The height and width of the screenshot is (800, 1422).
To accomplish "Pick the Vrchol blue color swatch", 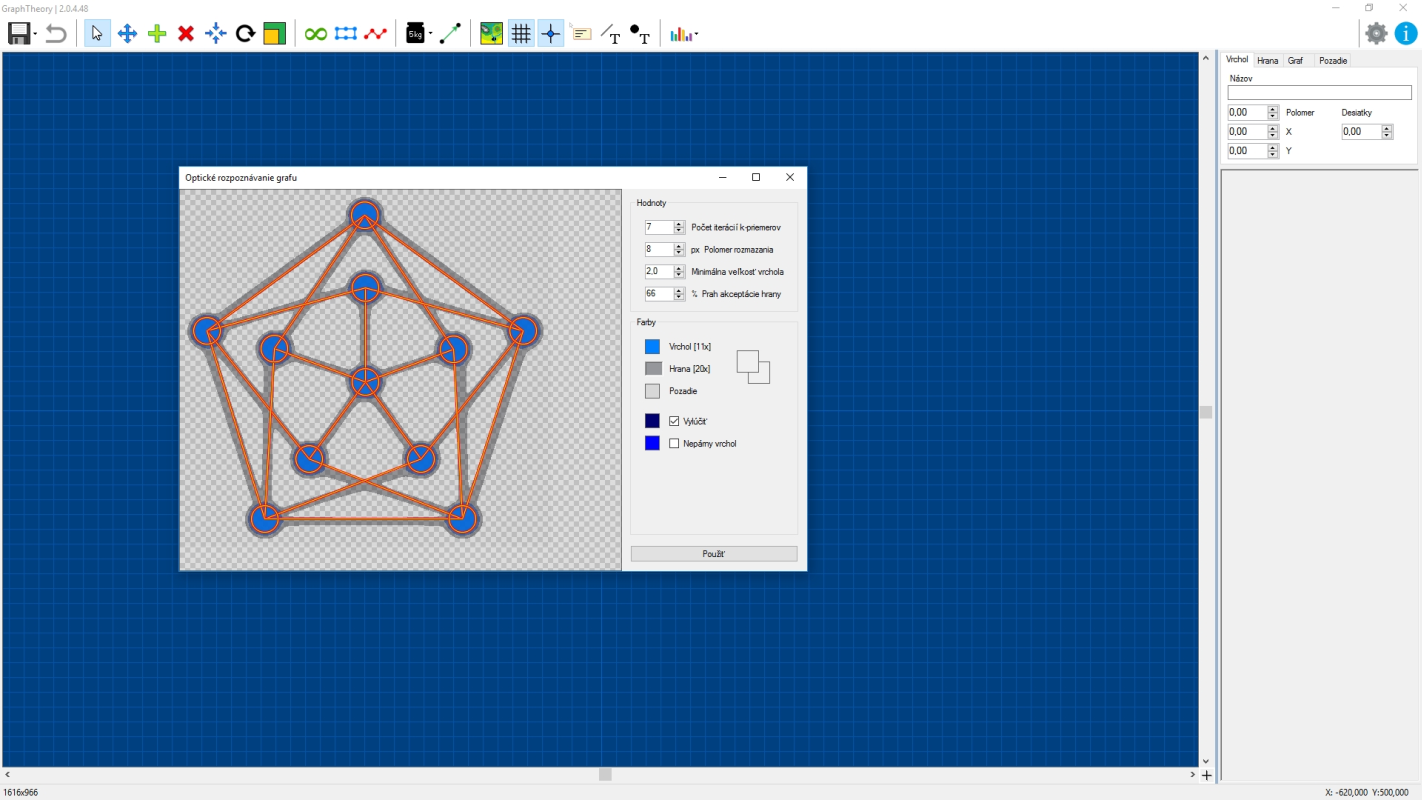I will click(653, 347).
